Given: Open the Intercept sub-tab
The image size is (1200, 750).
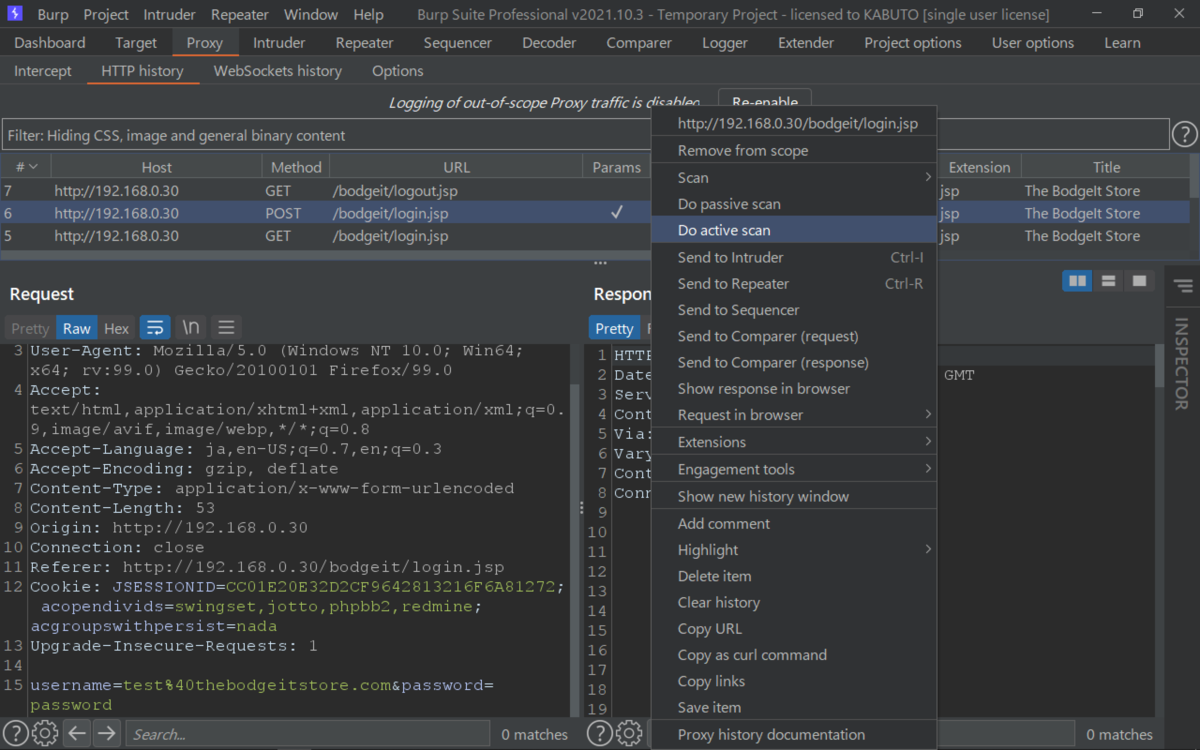Looking at the screenshot, I should click(43, 71).
